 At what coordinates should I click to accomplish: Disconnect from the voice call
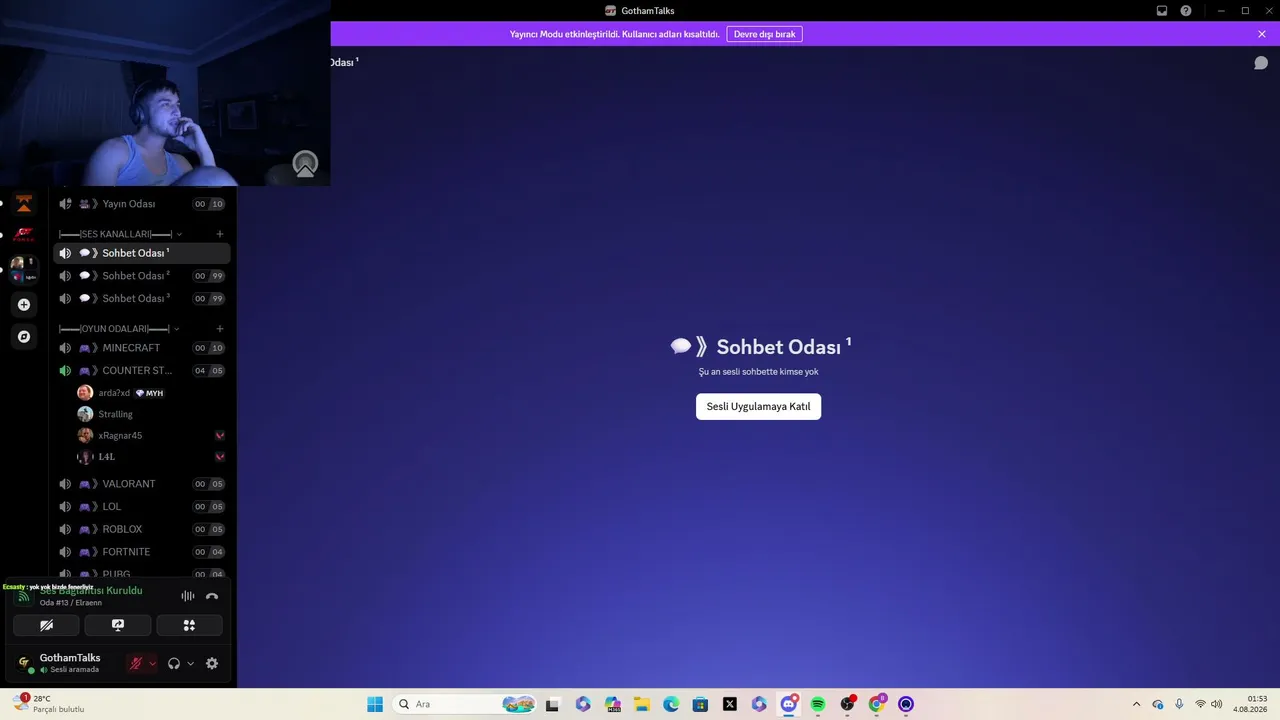pos(212,596)
